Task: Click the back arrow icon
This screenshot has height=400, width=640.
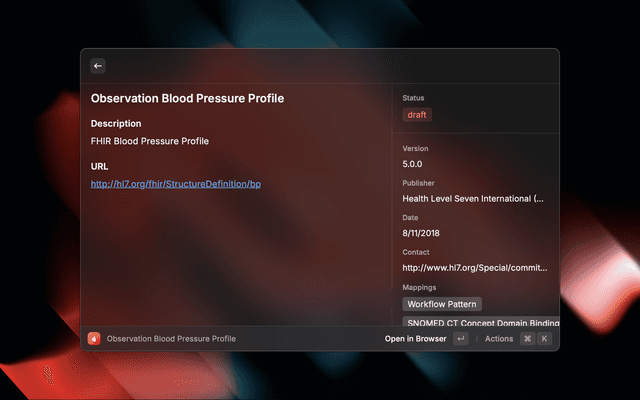Action: pyautogui.click(x=98, y=66)
